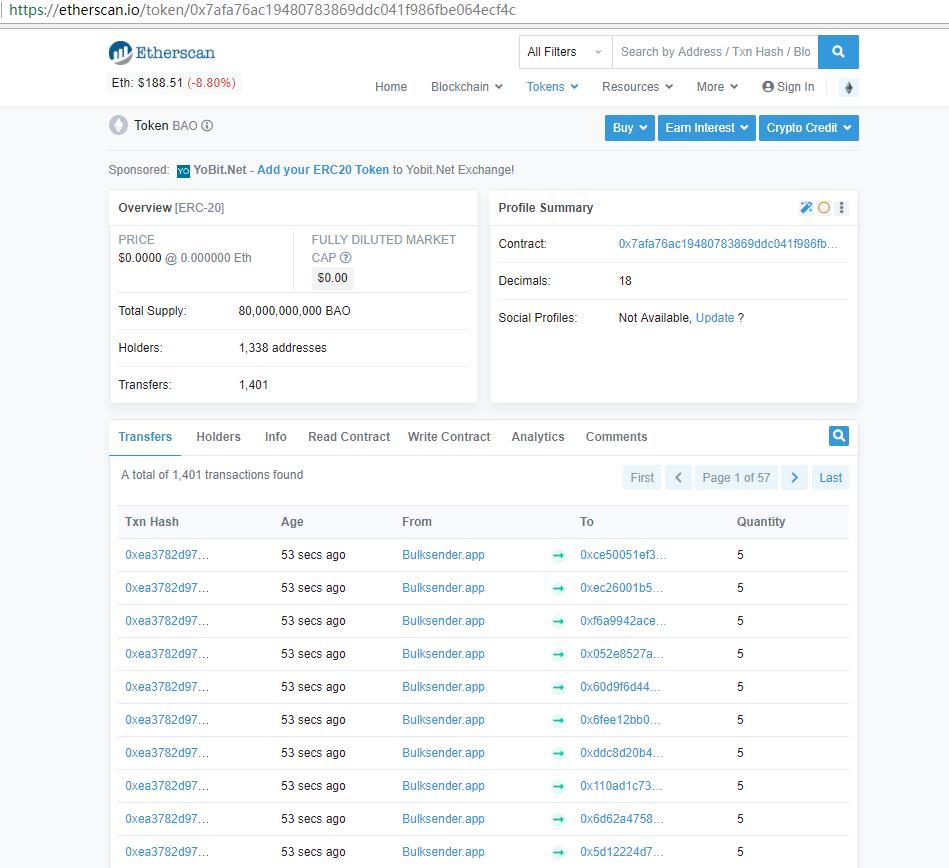Open the three-dot menu in Profile Summary
949x868 pixels.
[x=841, y=208]
